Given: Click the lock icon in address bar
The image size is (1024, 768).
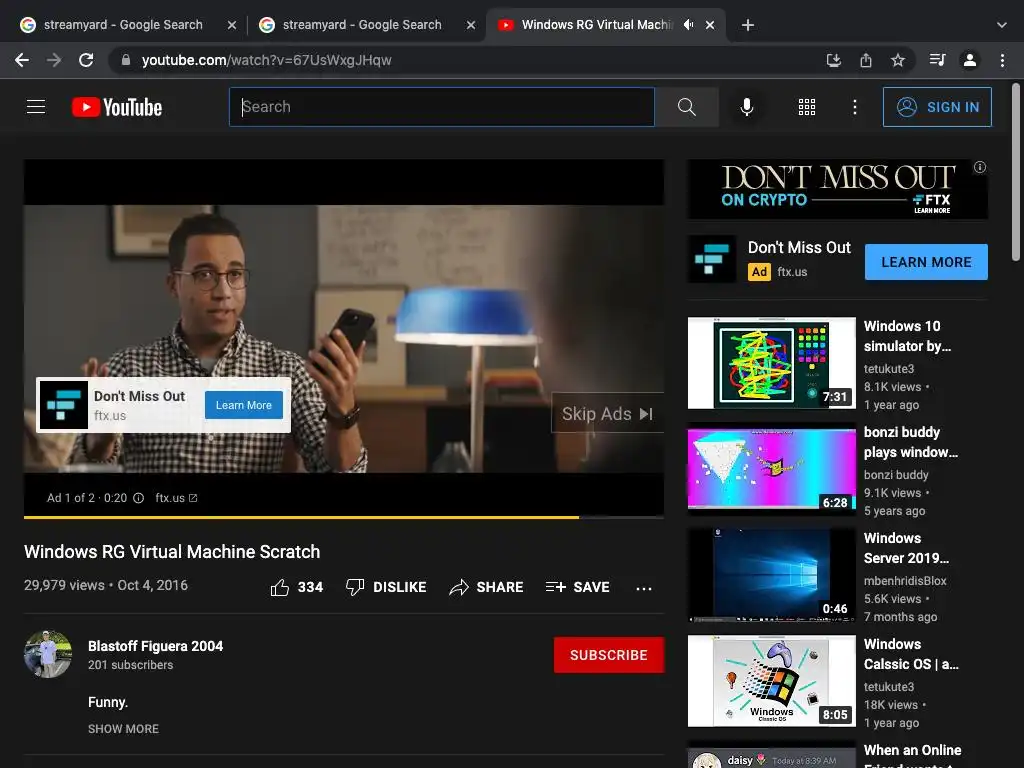Looking at the screenshot, I should pos(126,60).
